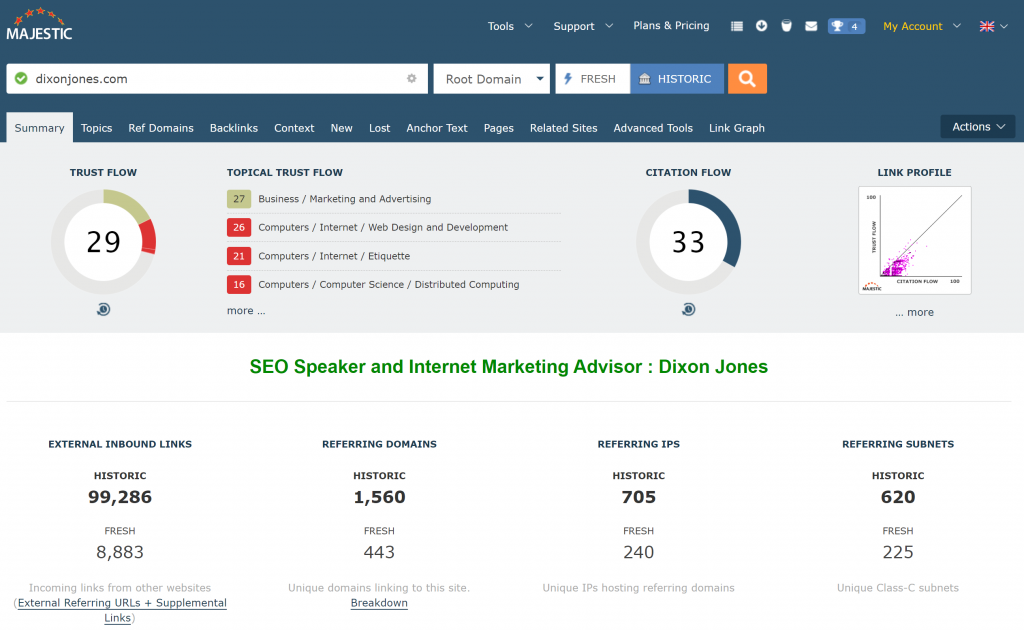
Task: Select Computers / Internet / Web Design and Development
Action: click(383, 227)
